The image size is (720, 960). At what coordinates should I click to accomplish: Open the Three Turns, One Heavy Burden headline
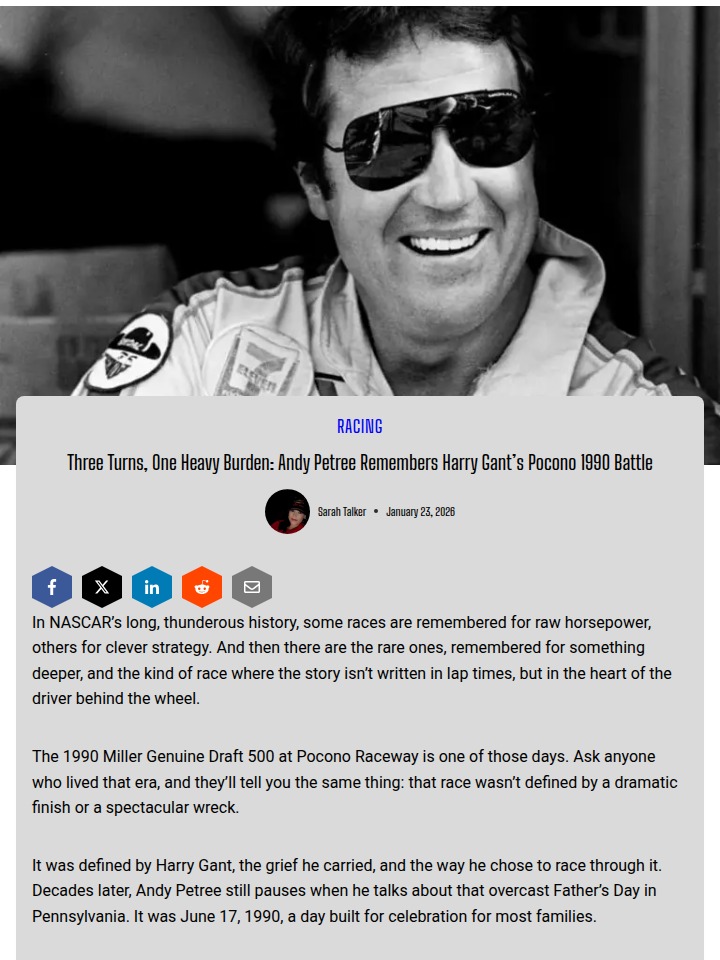360,463
